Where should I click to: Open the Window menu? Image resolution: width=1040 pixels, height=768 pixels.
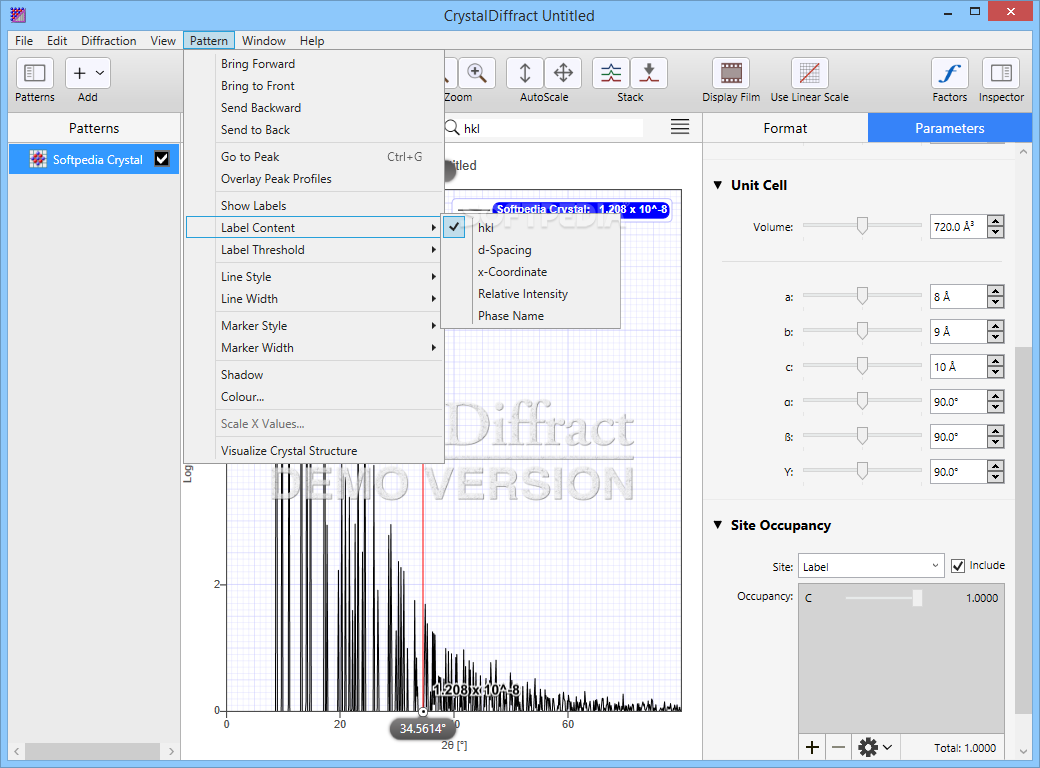coord(263,40)
